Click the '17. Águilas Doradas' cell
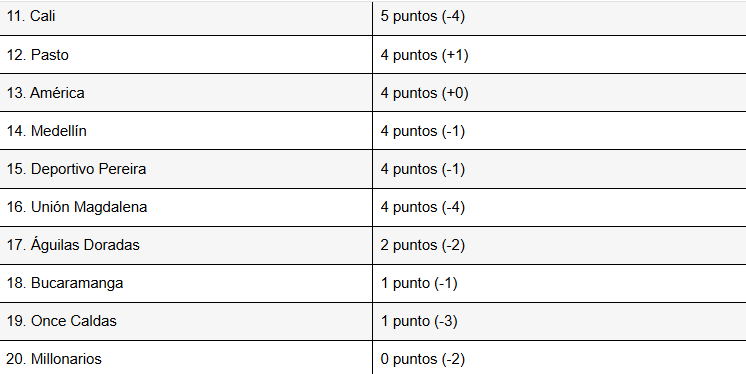Image resolution: width=746 pixels, height=374 pixels. (x=186, y=245)
